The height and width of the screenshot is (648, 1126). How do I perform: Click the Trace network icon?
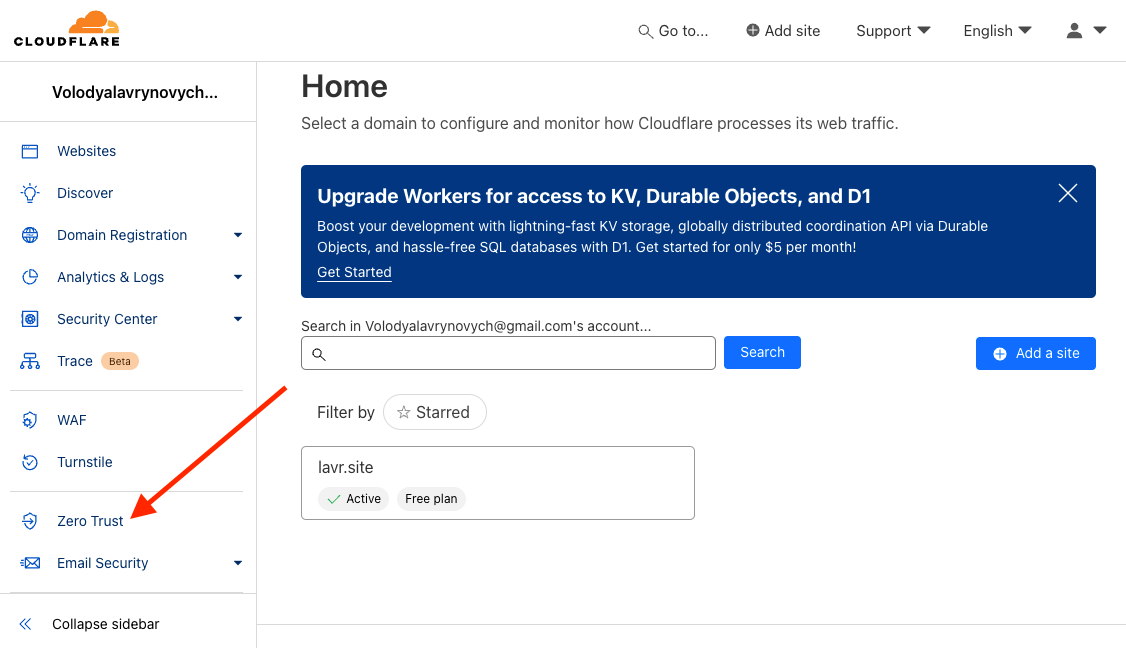click(30, 361)
